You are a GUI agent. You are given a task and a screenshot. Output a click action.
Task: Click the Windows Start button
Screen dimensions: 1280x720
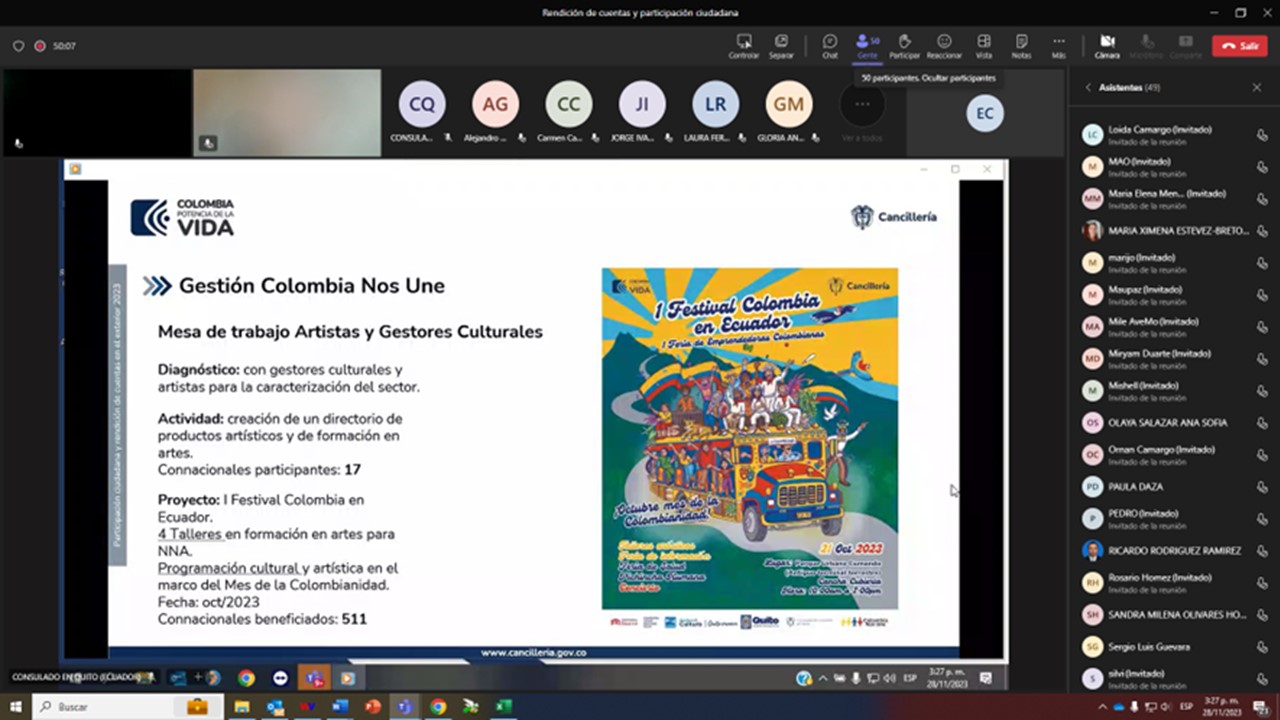(16, 706)
